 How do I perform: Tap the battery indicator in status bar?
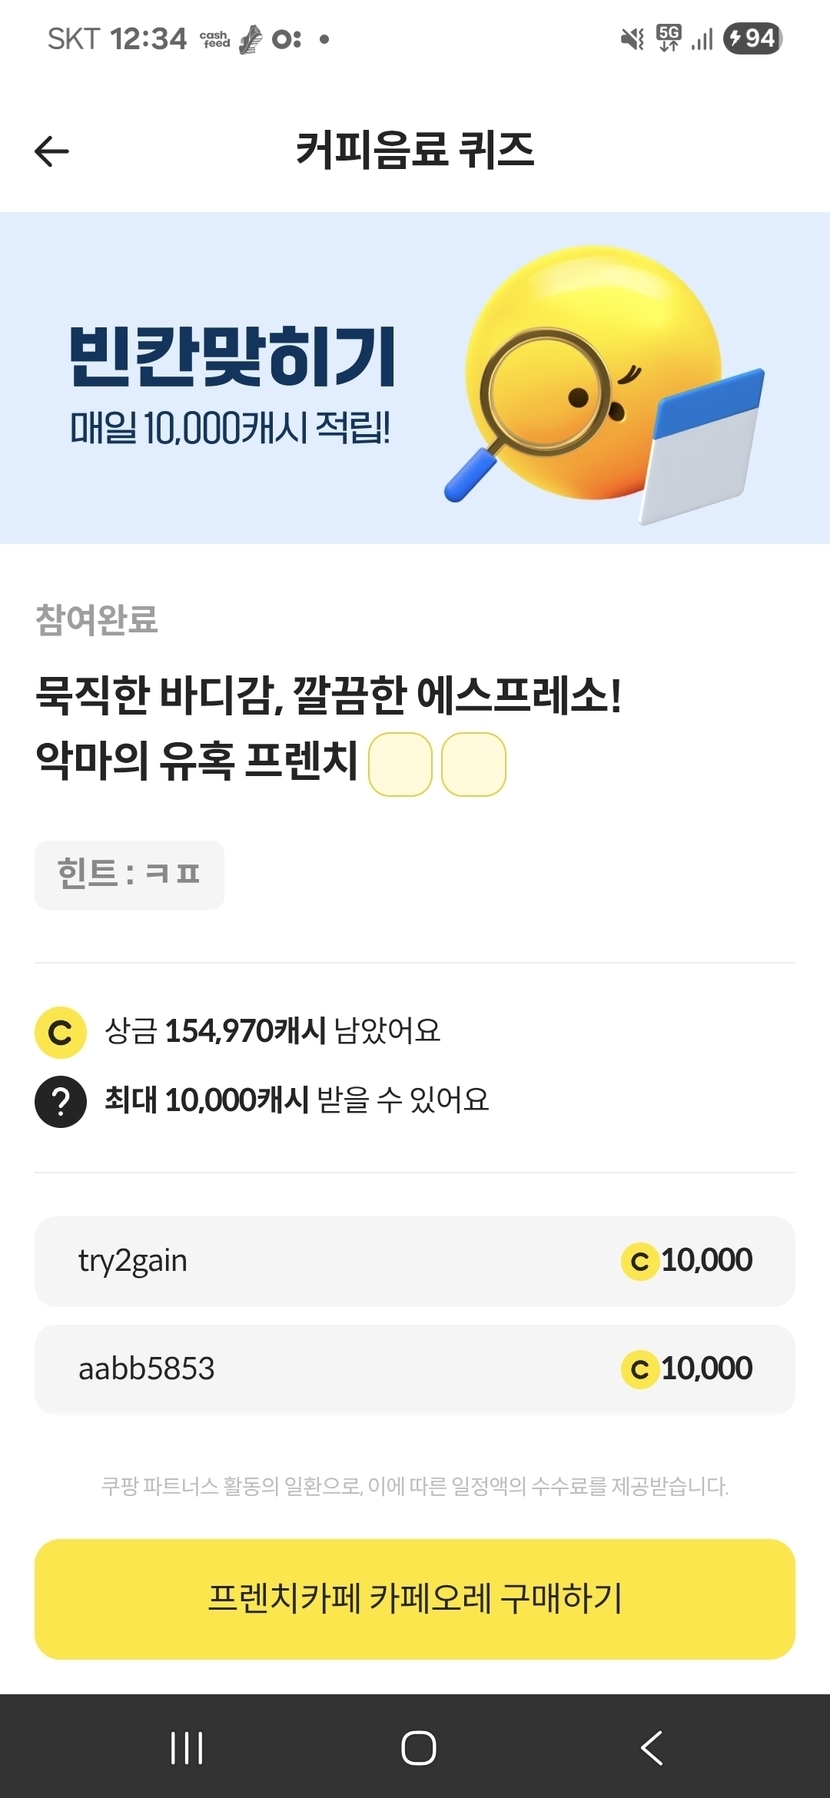752,39
